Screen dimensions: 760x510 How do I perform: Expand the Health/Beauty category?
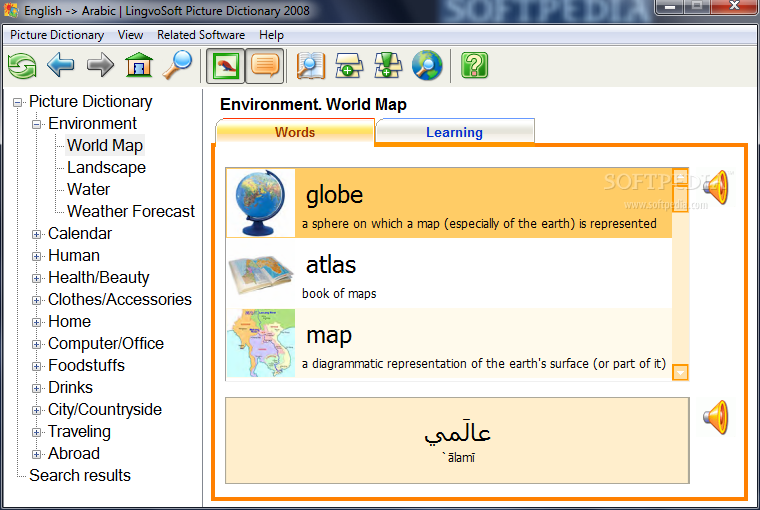pos(36,278)
